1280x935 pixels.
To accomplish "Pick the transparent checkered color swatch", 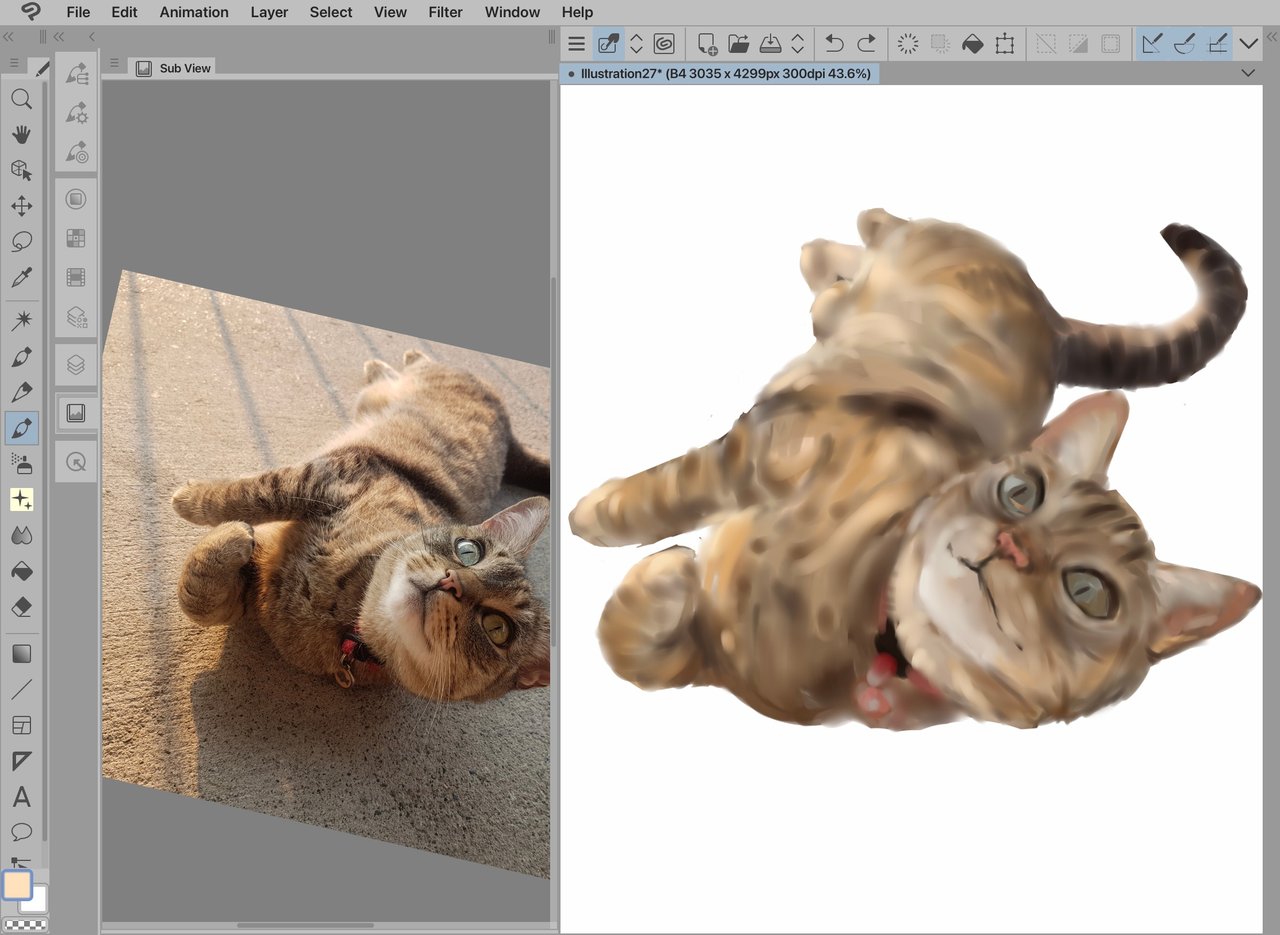I will pyautogui.click(x=25, y=924).
